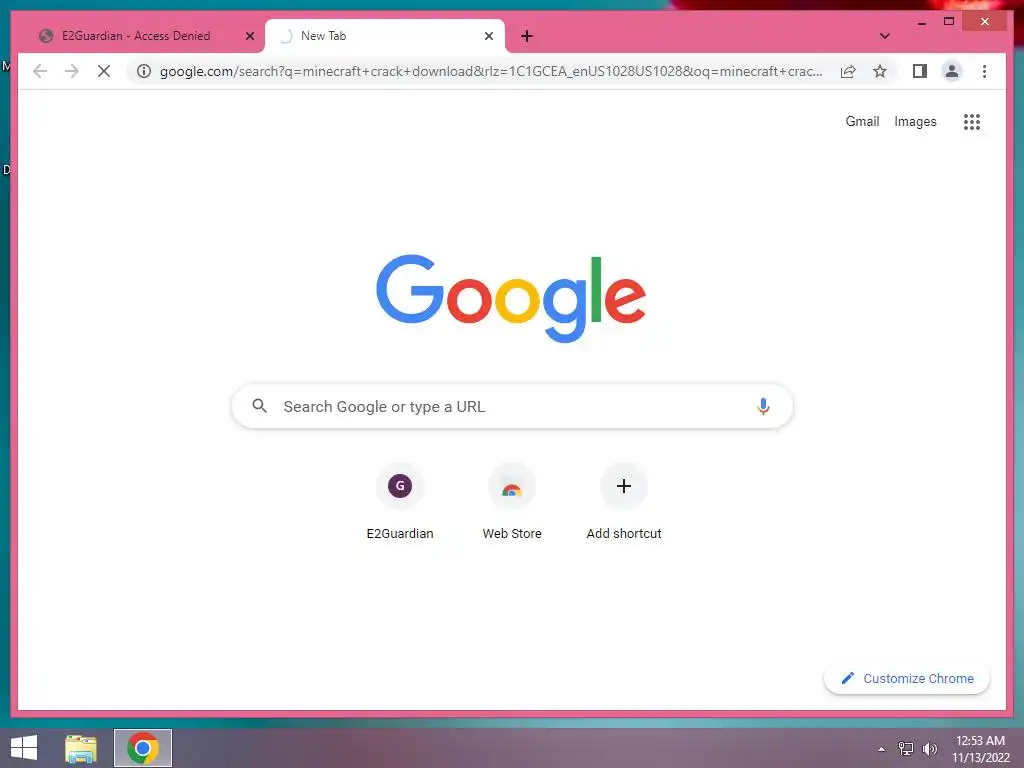Open the E2Guardian shortcut tile
The width and height of the screenshot is (1024, 768).
pos(400,502)
